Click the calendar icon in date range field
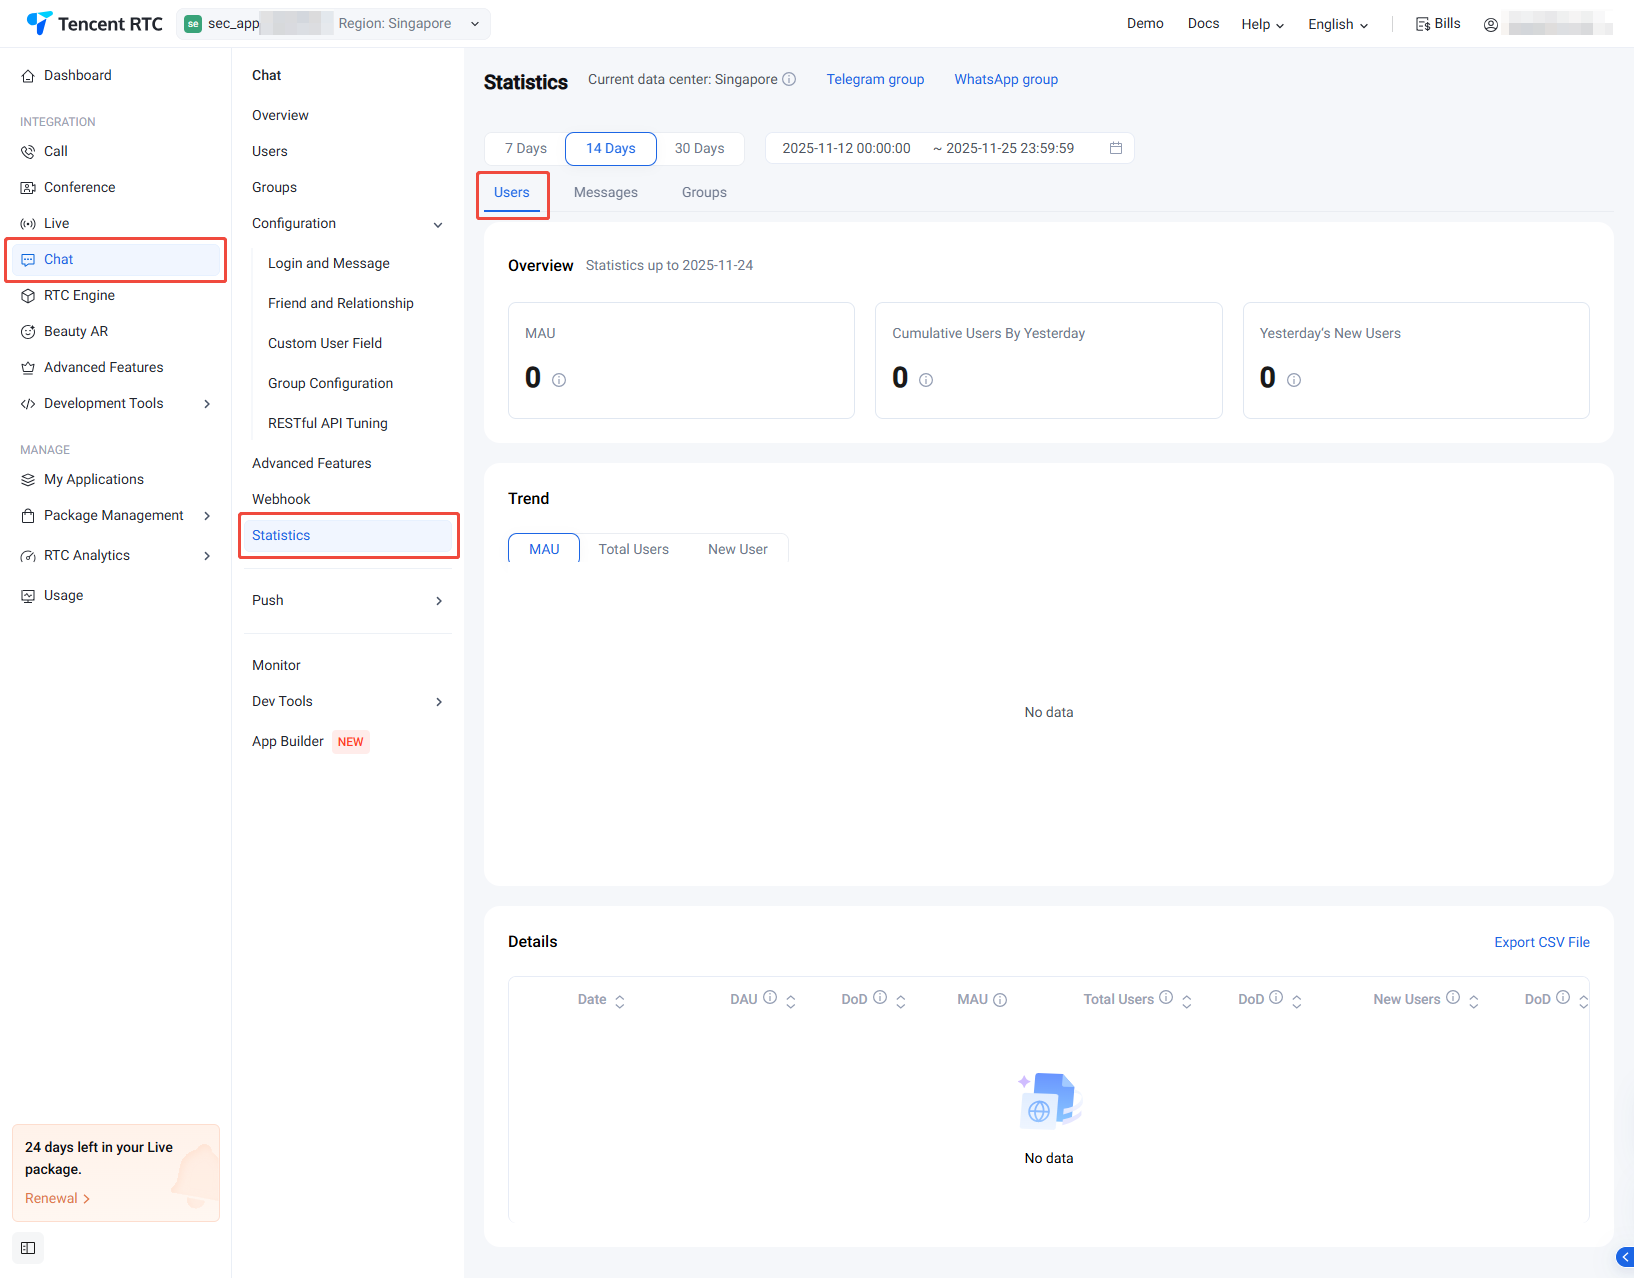1634x1278 pixels. pos(1116,148)
